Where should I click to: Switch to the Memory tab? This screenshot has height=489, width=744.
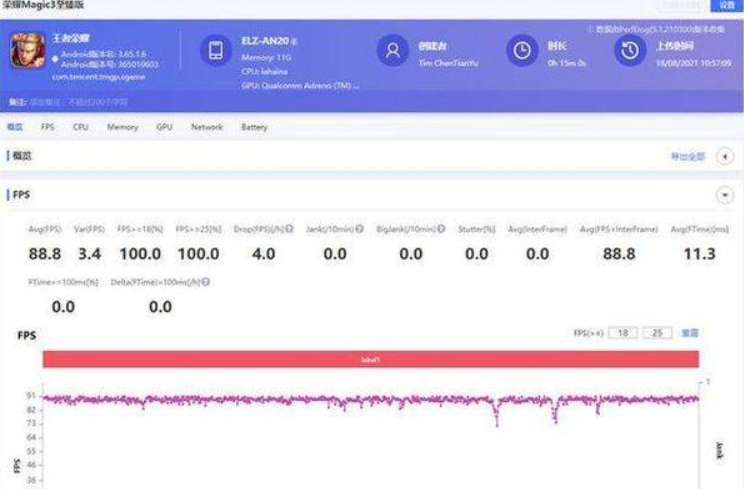122,127
